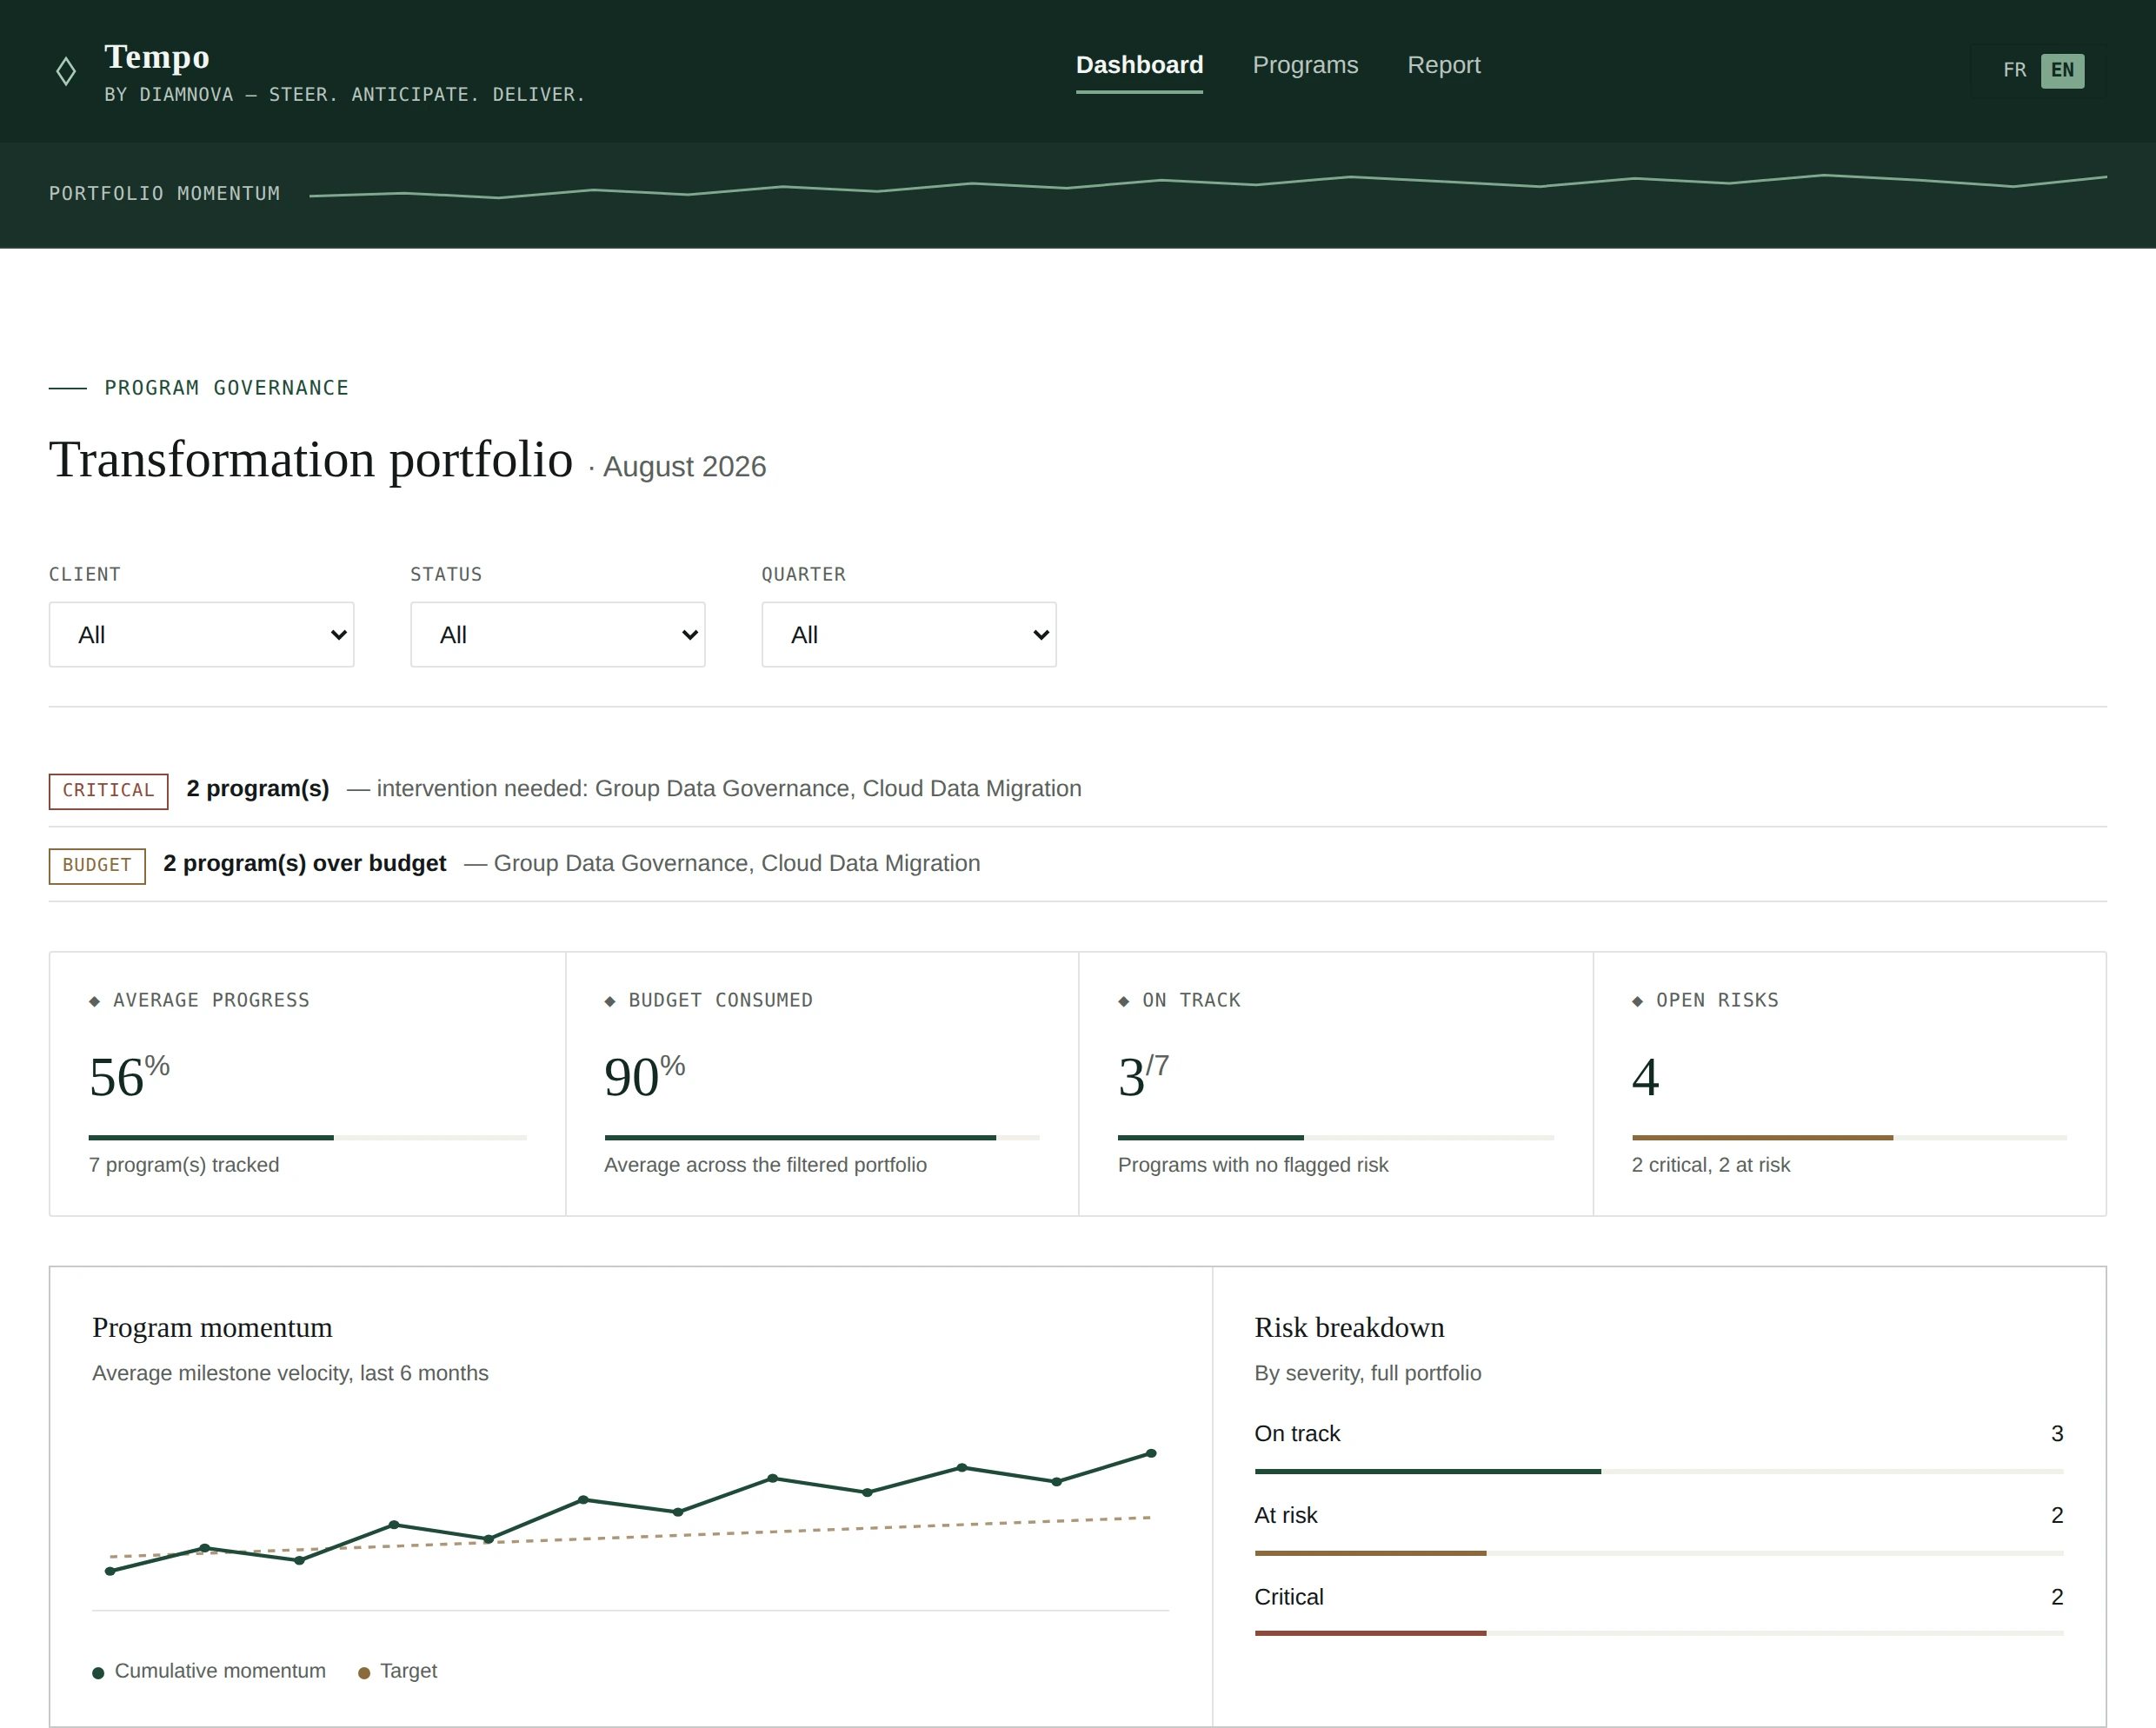This screenshot has height=1728, width=2156.
Task: Click the Critical risk breakdown bar
Action: [x=1659, y=1633]
